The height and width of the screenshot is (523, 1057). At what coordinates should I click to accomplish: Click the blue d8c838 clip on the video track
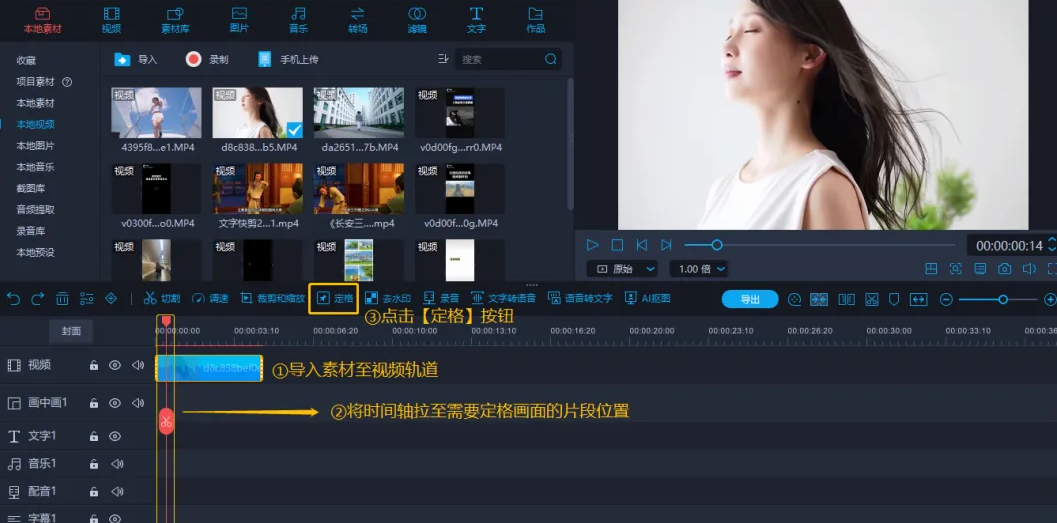[209, 369]
